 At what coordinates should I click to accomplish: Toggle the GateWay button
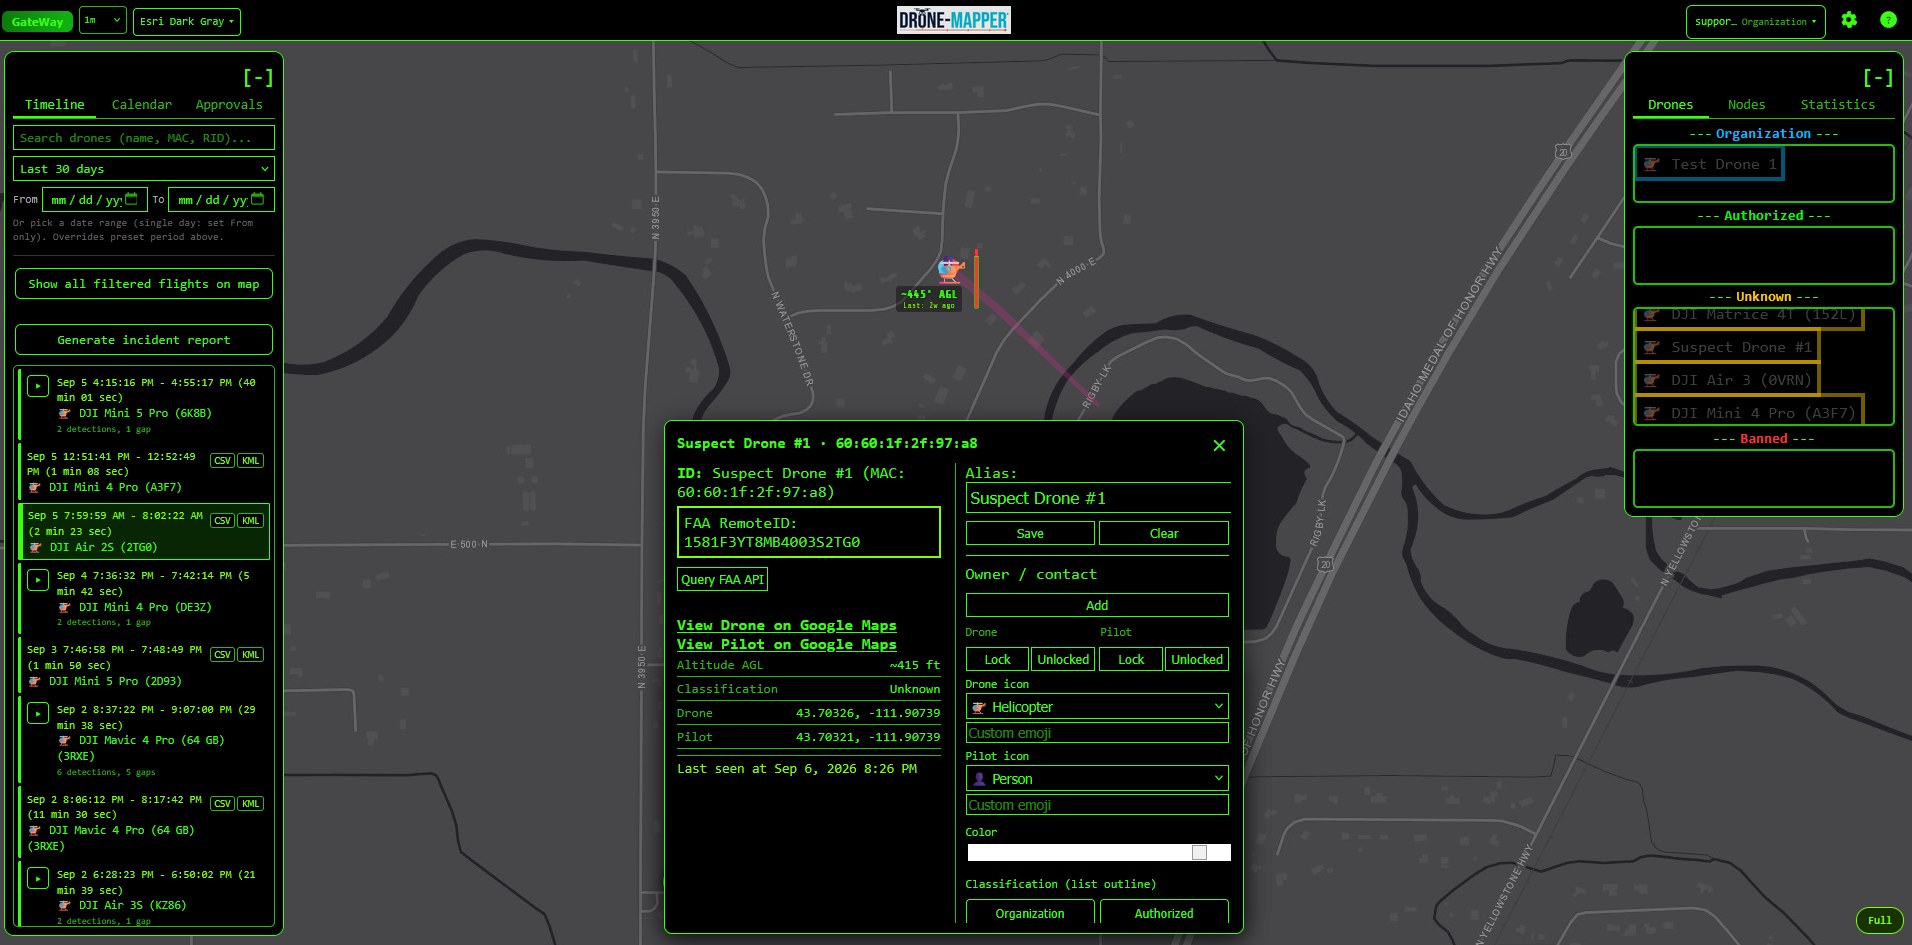tap(37, 21)
